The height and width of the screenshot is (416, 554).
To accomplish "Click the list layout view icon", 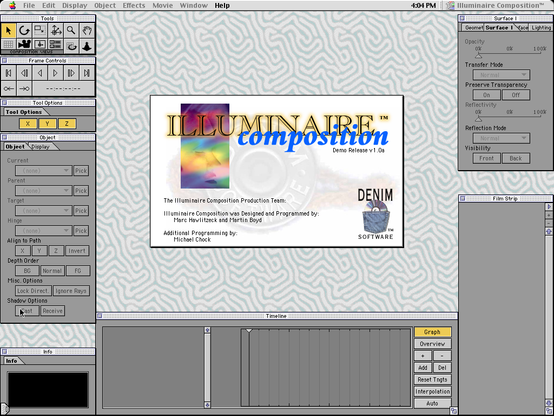I will pos(55,45).
